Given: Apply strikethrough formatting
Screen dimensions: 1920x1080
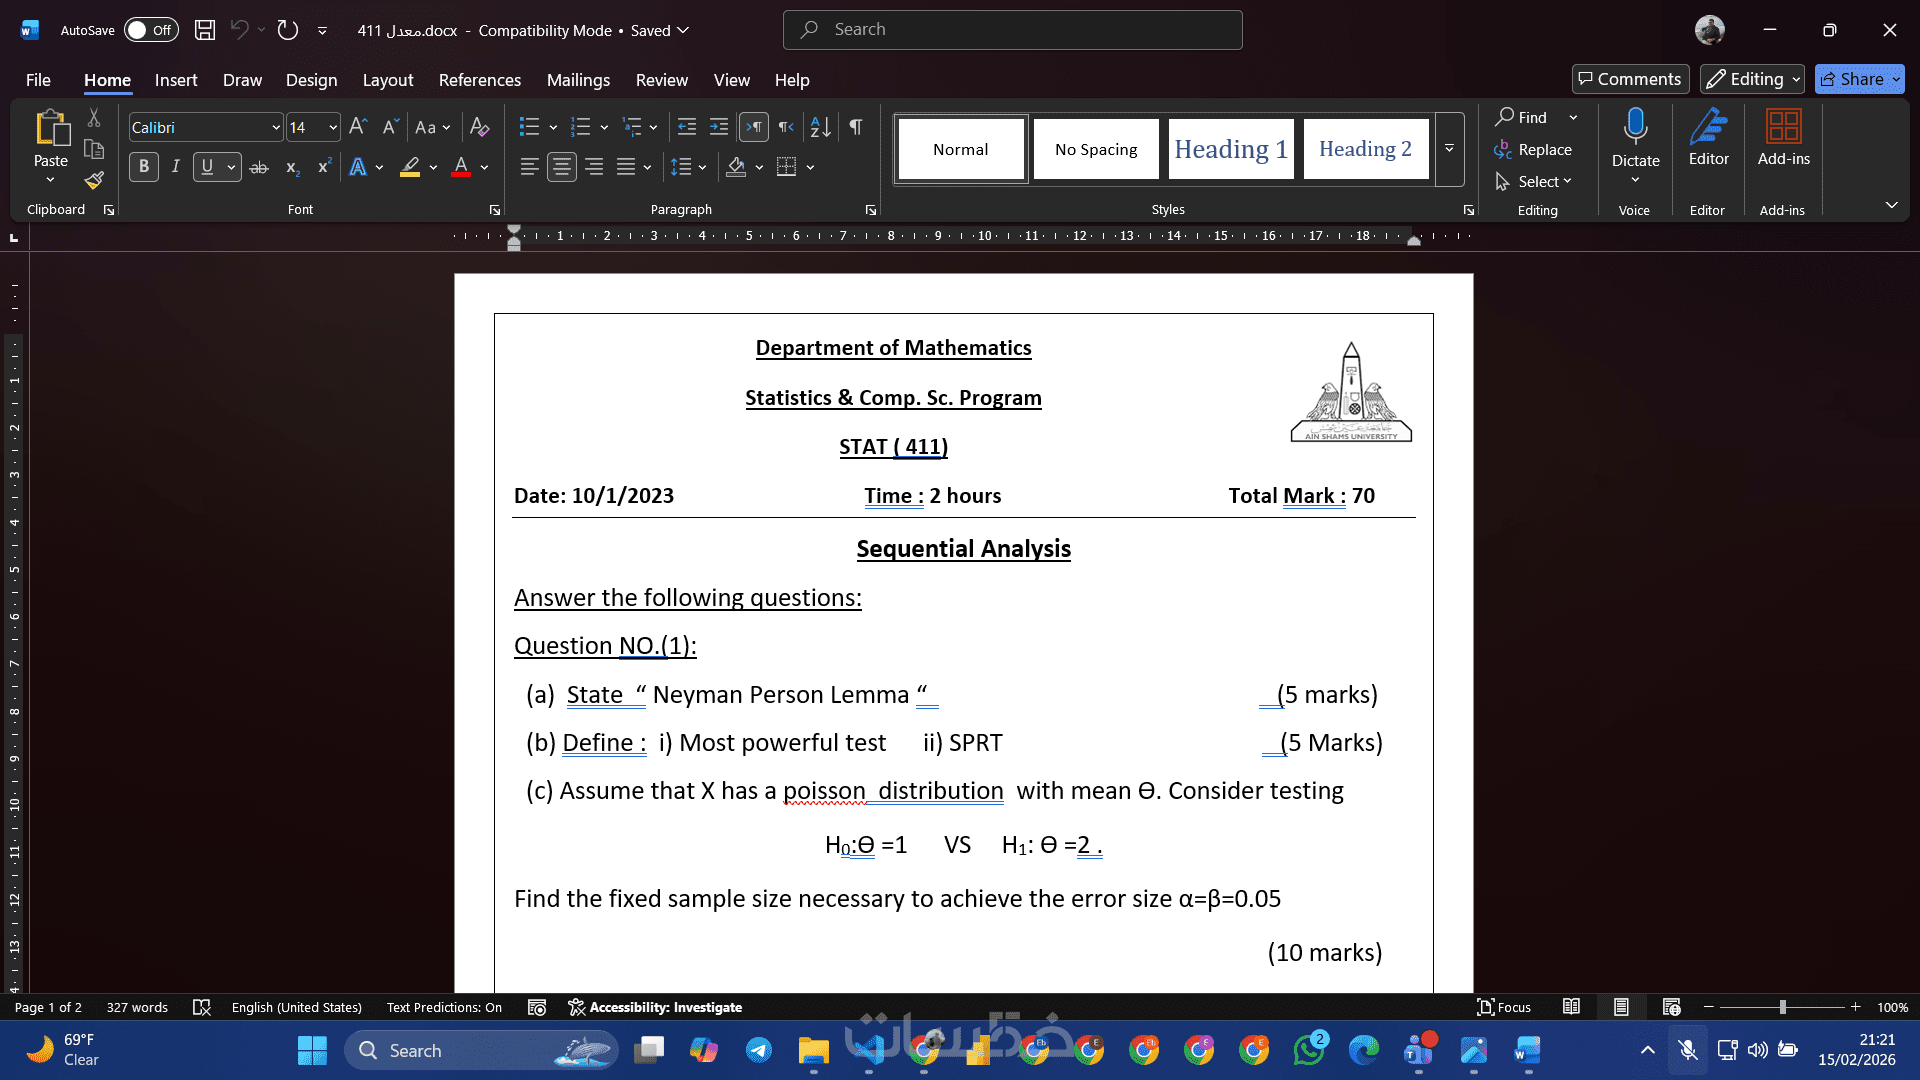Looking at the screenshot, I should click(x=259, y=167).
